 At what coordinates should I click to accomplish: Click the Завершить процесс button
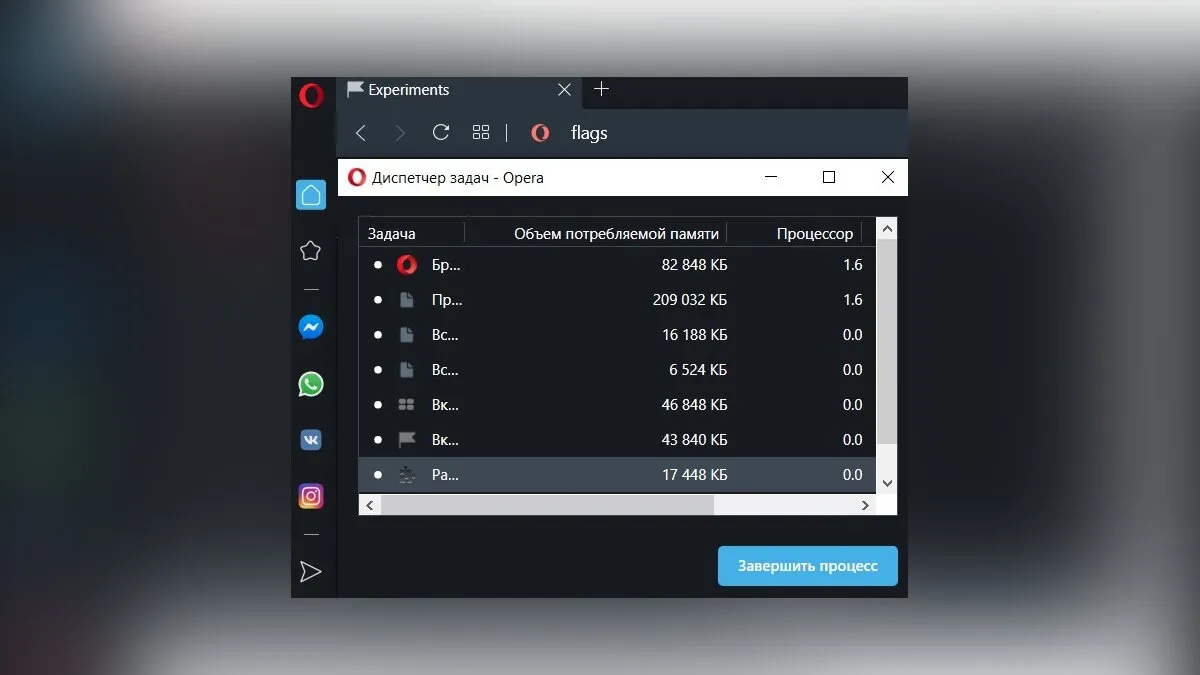(x=808, y=566)
